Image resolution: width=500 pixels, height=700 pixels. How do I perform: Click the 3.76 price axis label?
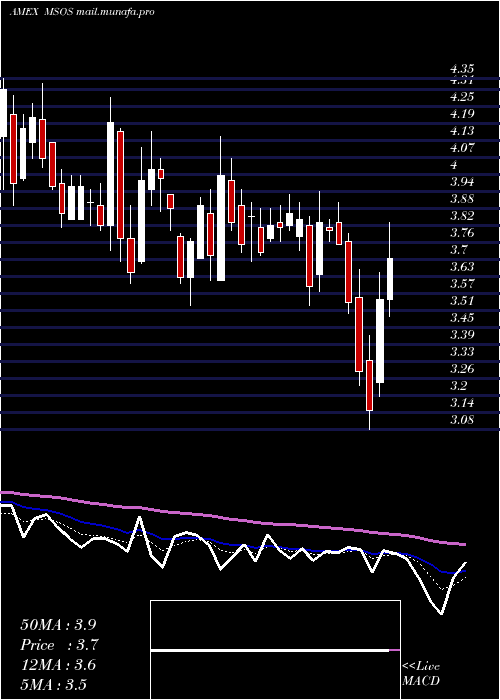462,233
